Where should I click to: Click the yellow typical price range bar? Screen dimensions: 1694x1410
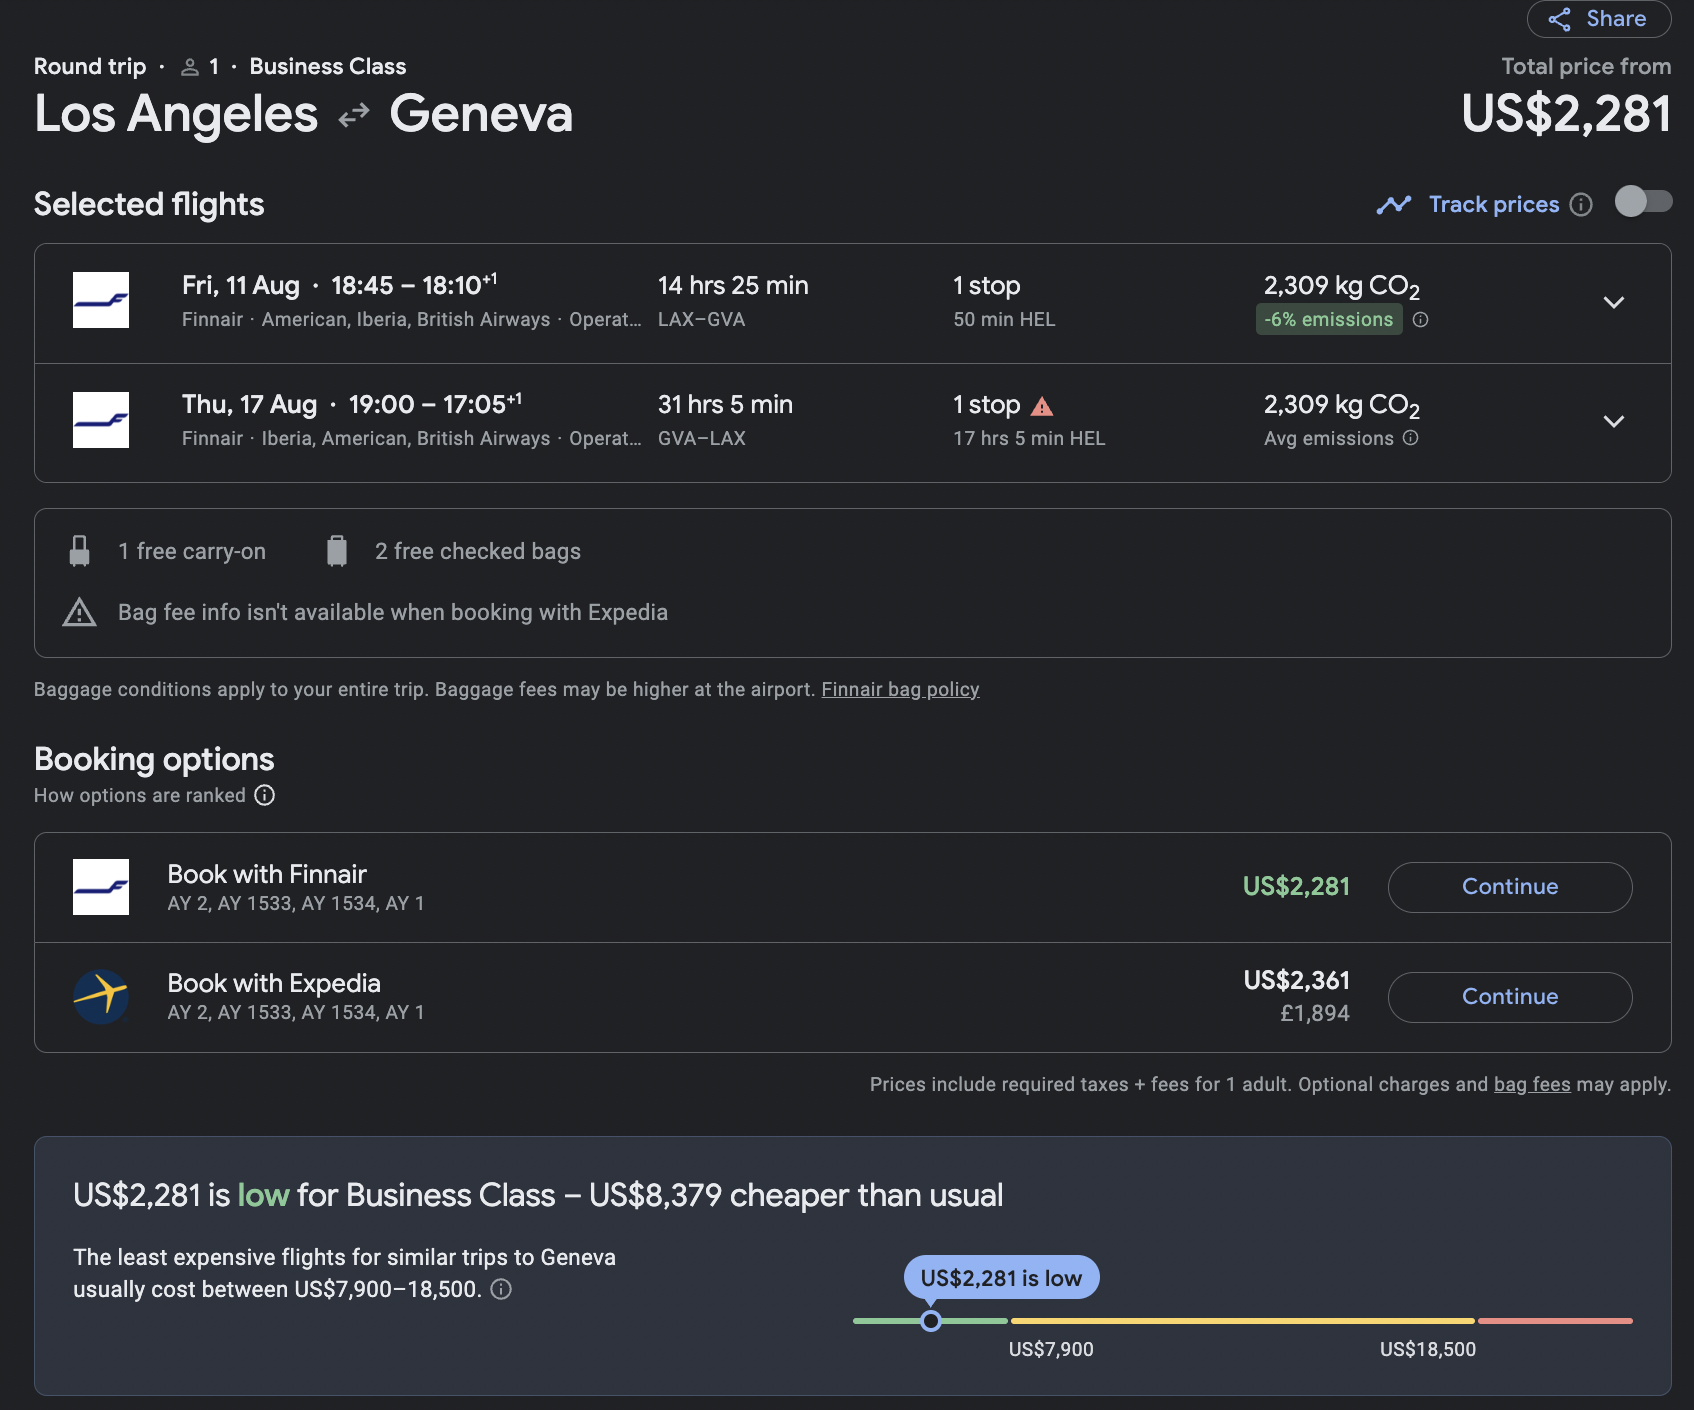pyautogui.click(x=1242, y=1321)
